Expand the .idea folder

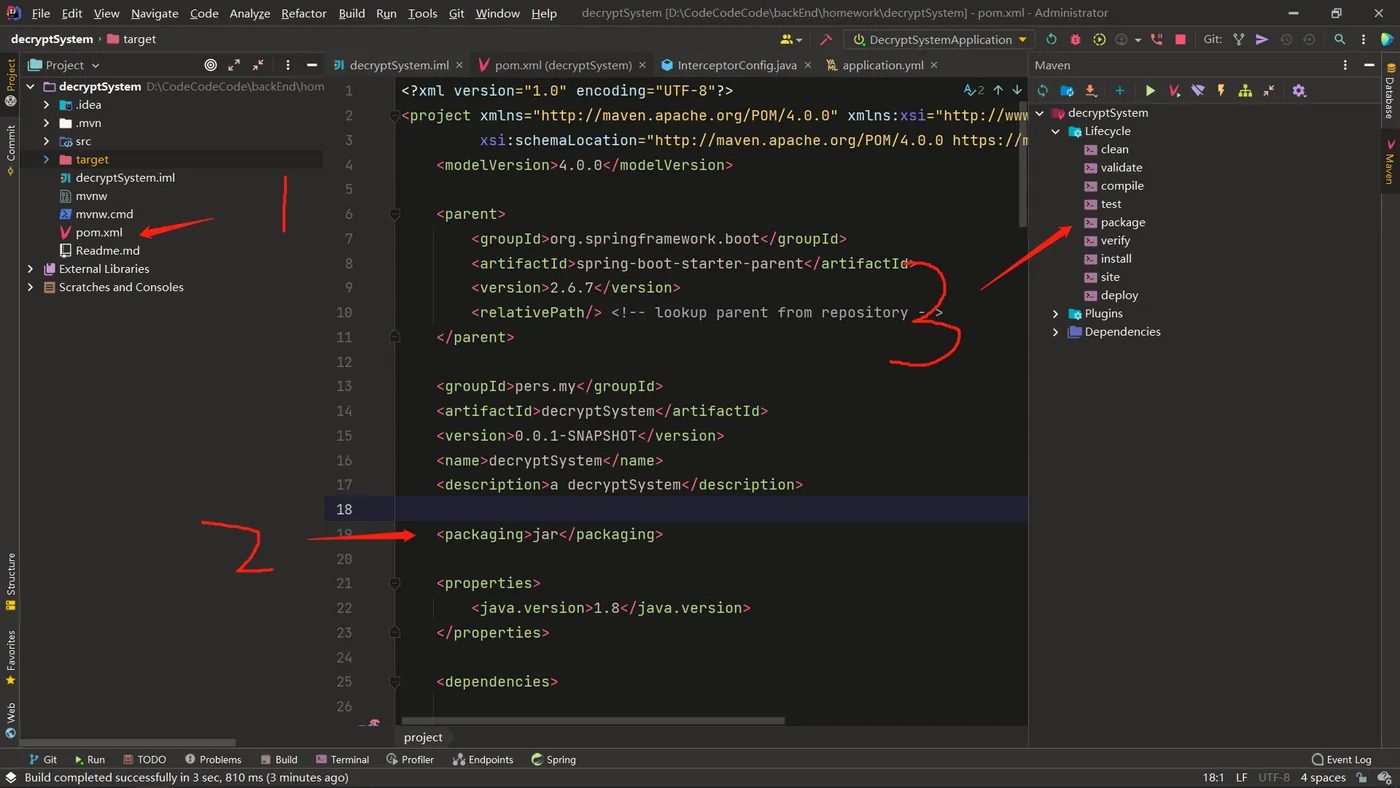[x=46, y=105]
